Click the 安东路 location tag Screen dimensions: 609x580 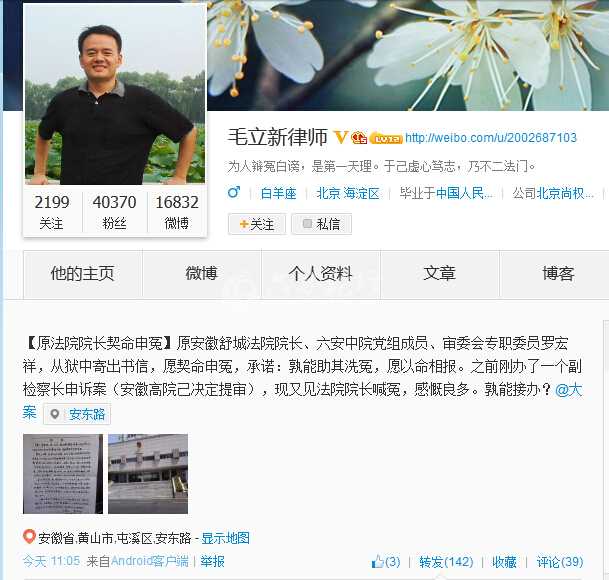pos(77,414)
